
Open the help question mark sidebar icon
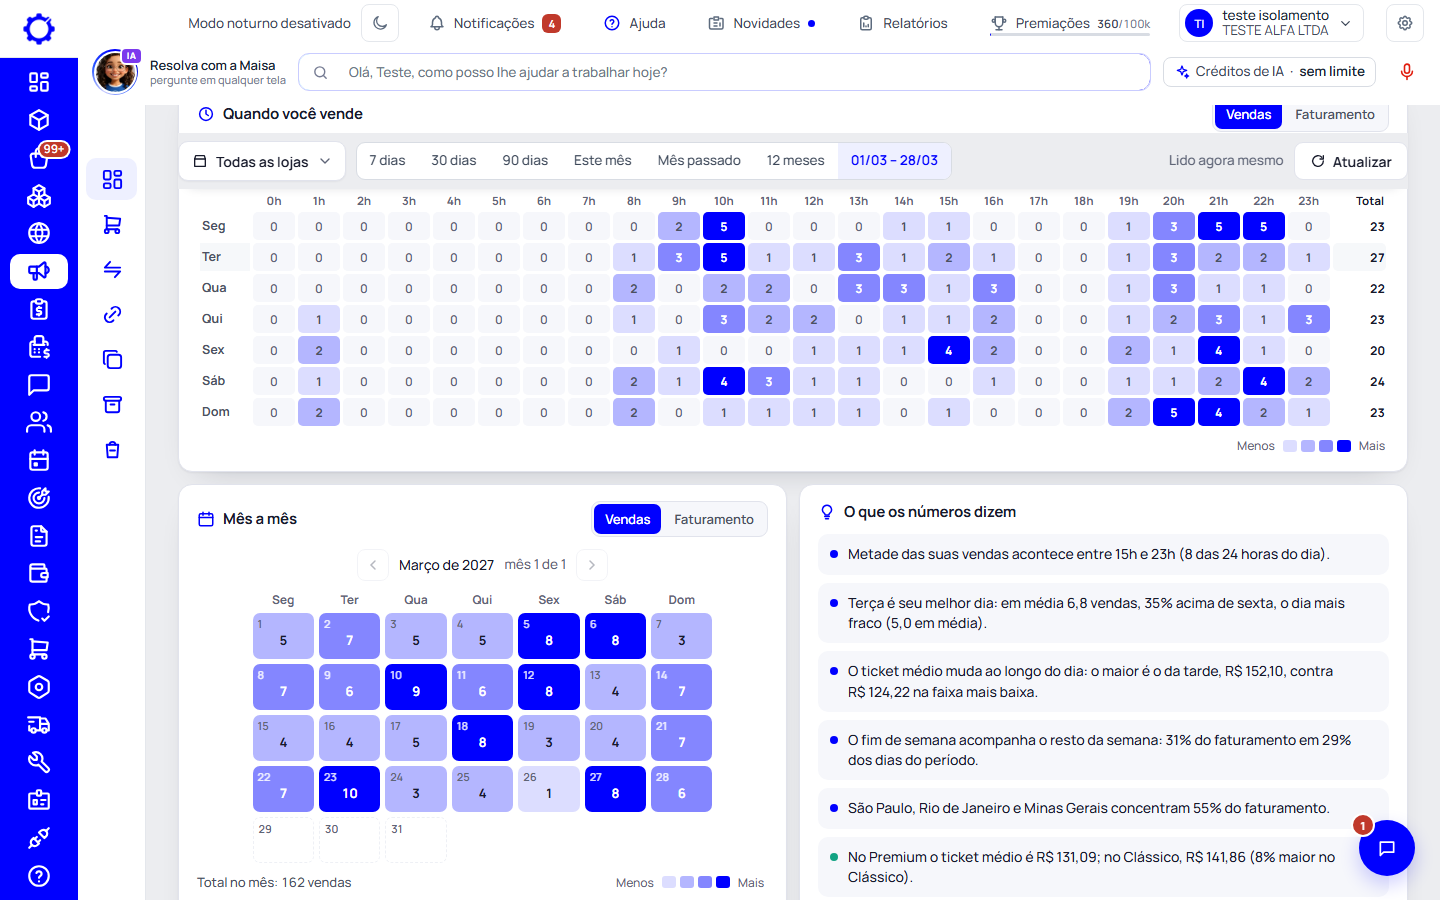click(x=39, y=876)
